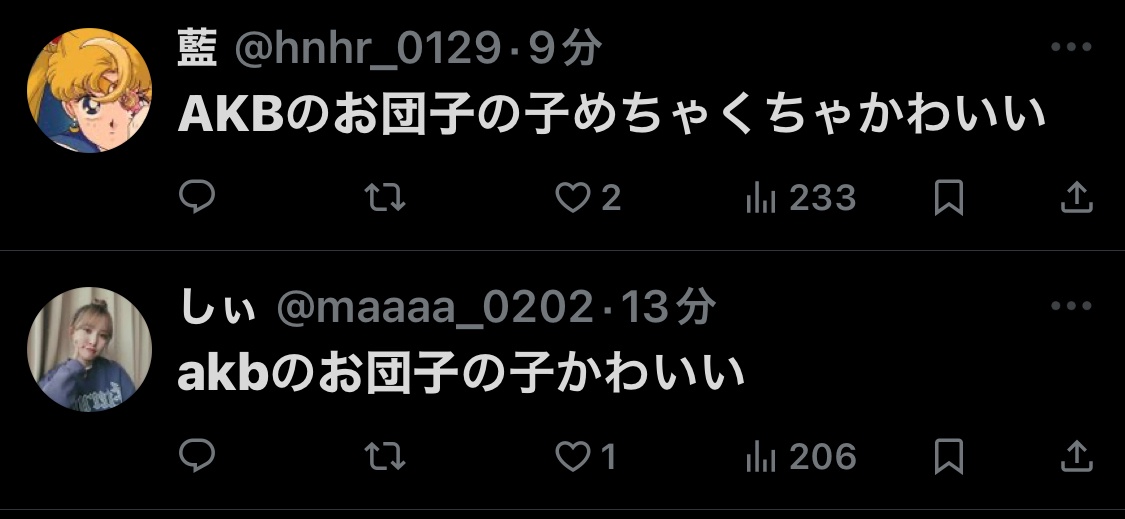Open the @maaaa_0202 username link
Screen dimensions: 1125x519
[436, 308]
